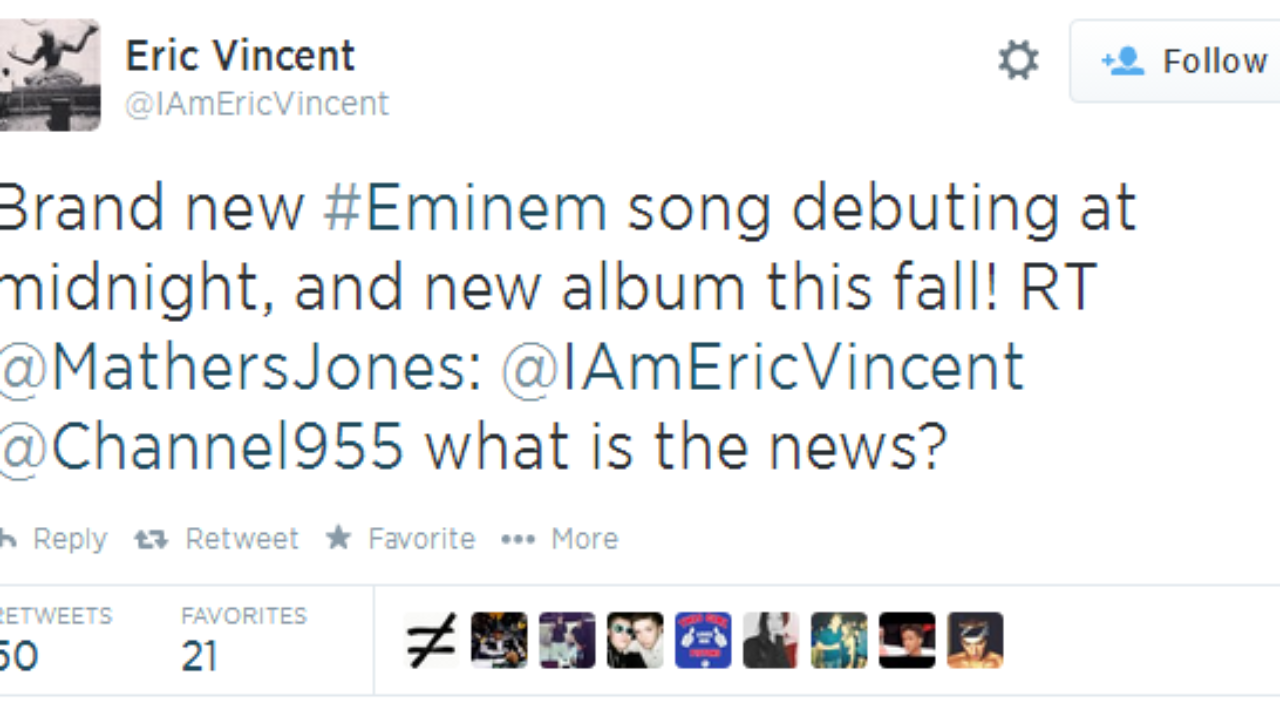Favorite the tweet with the star
Viewport: 1280px width, 720px height.
coord(401,539)
